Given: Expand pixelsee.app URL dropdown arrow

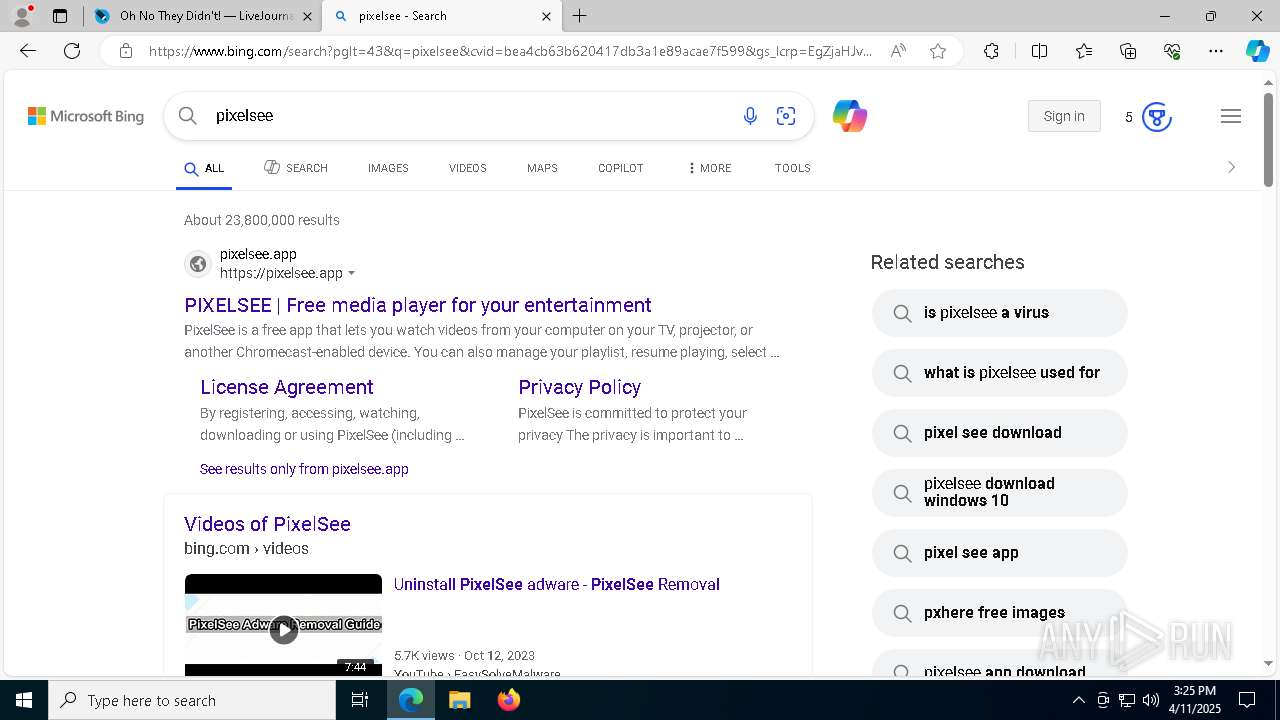Looking at the screenshot, I should pos(351,274).
